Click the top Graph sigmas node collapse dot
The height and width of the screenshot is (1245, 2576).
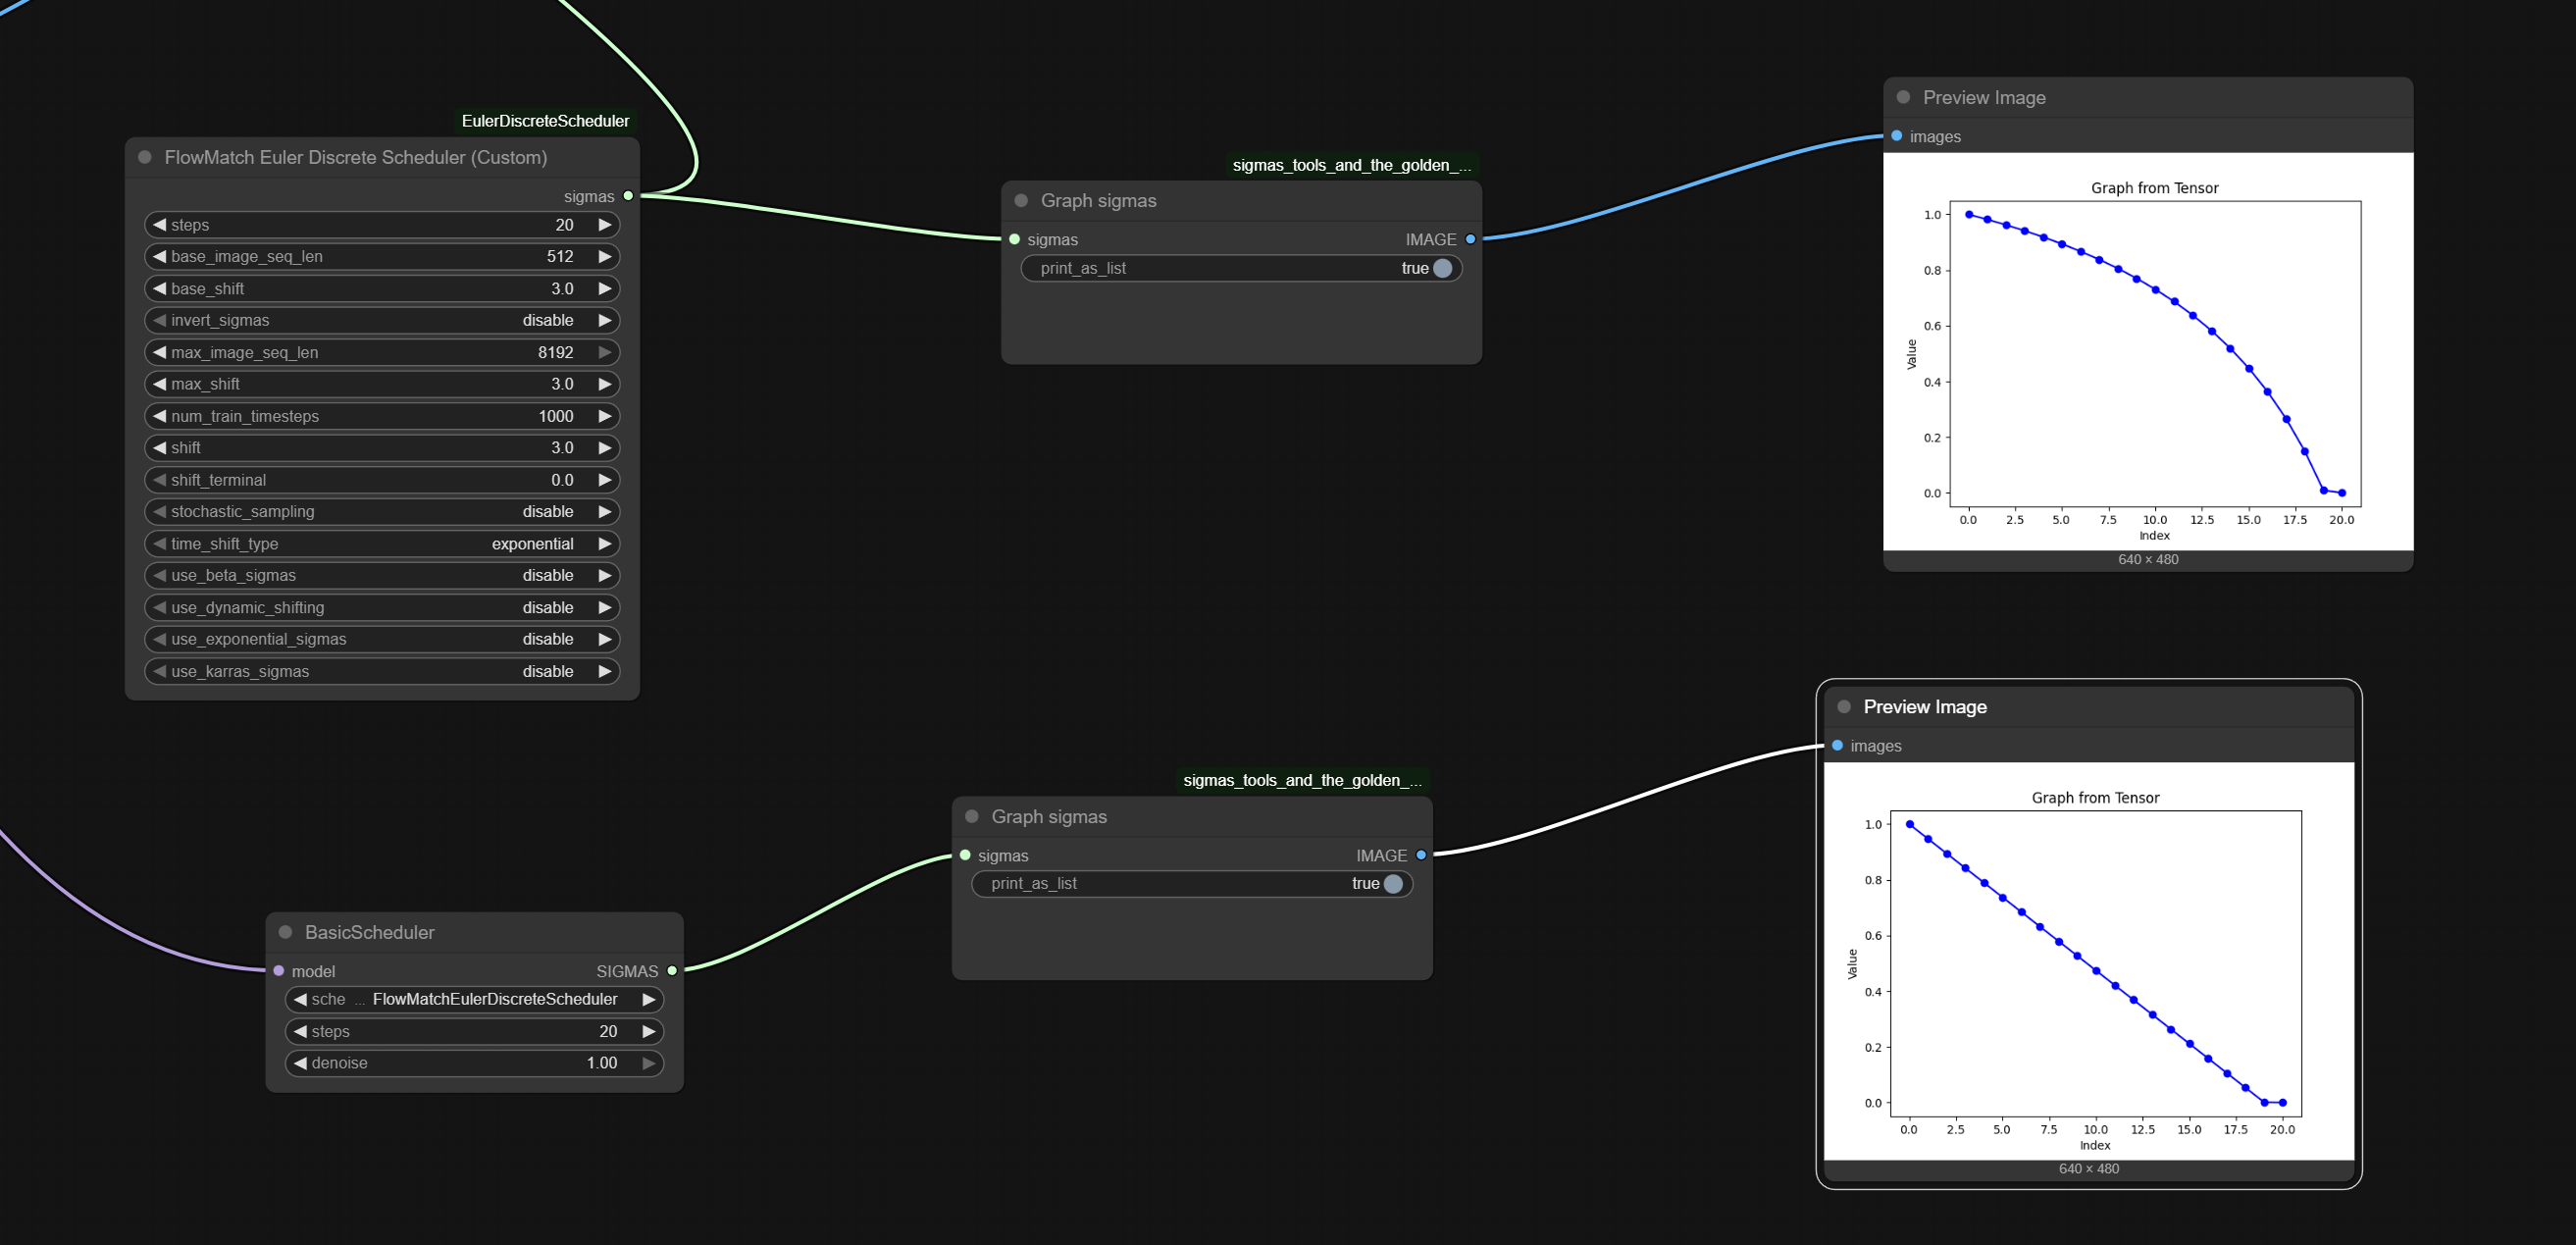pos(1021,200)
